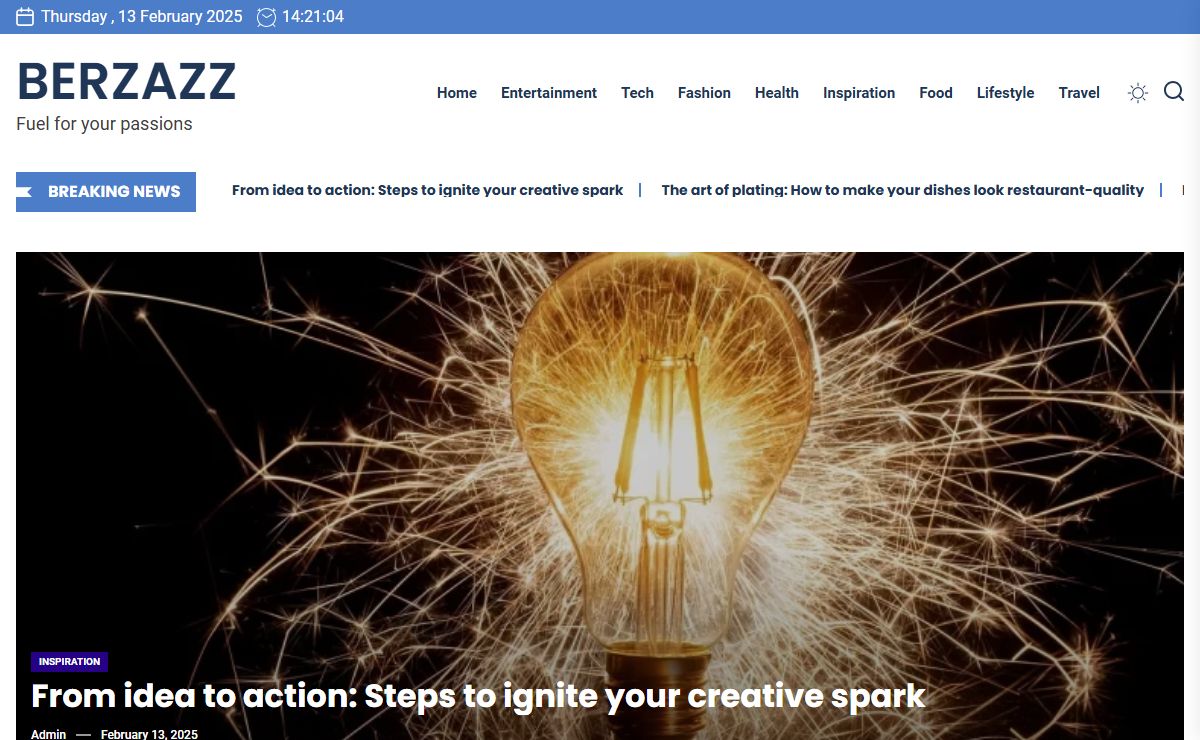Image resolution: width=1200 pixels, height=740 pixels.
Task: Open the featured article title link
Action: pos(478,696)
